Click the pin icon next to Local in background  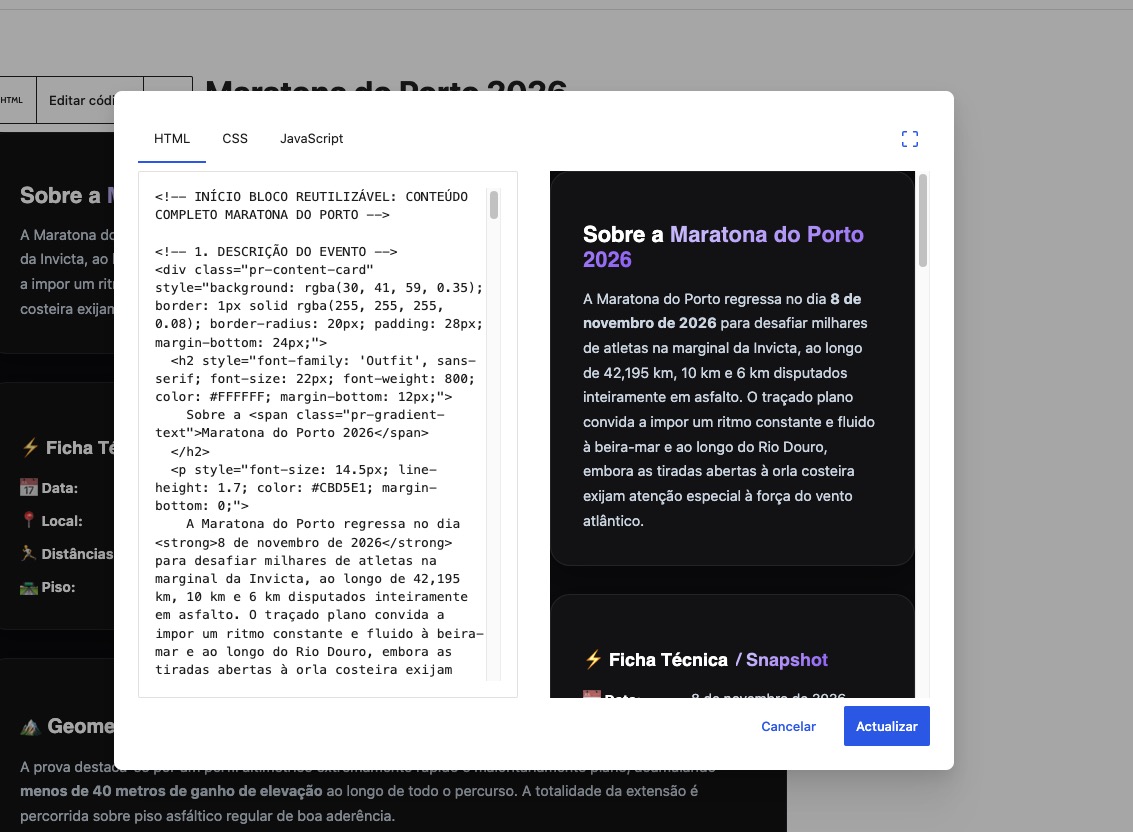(28, 520)
